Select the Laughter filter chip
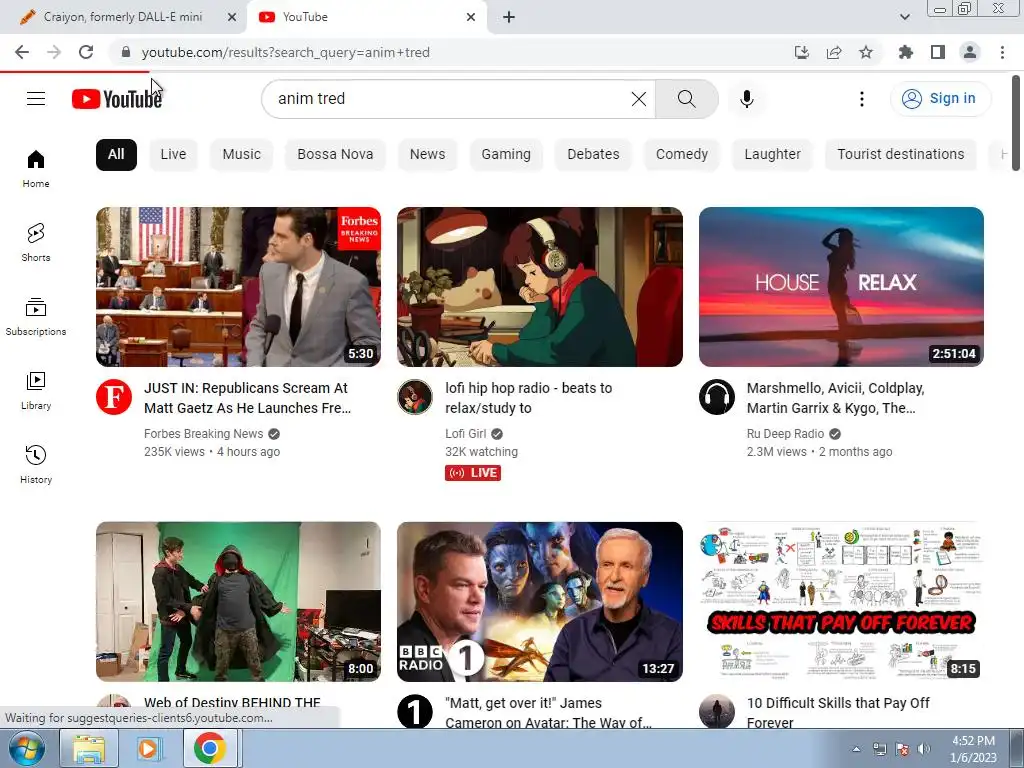1024x768 pixels. click(773, 155)
